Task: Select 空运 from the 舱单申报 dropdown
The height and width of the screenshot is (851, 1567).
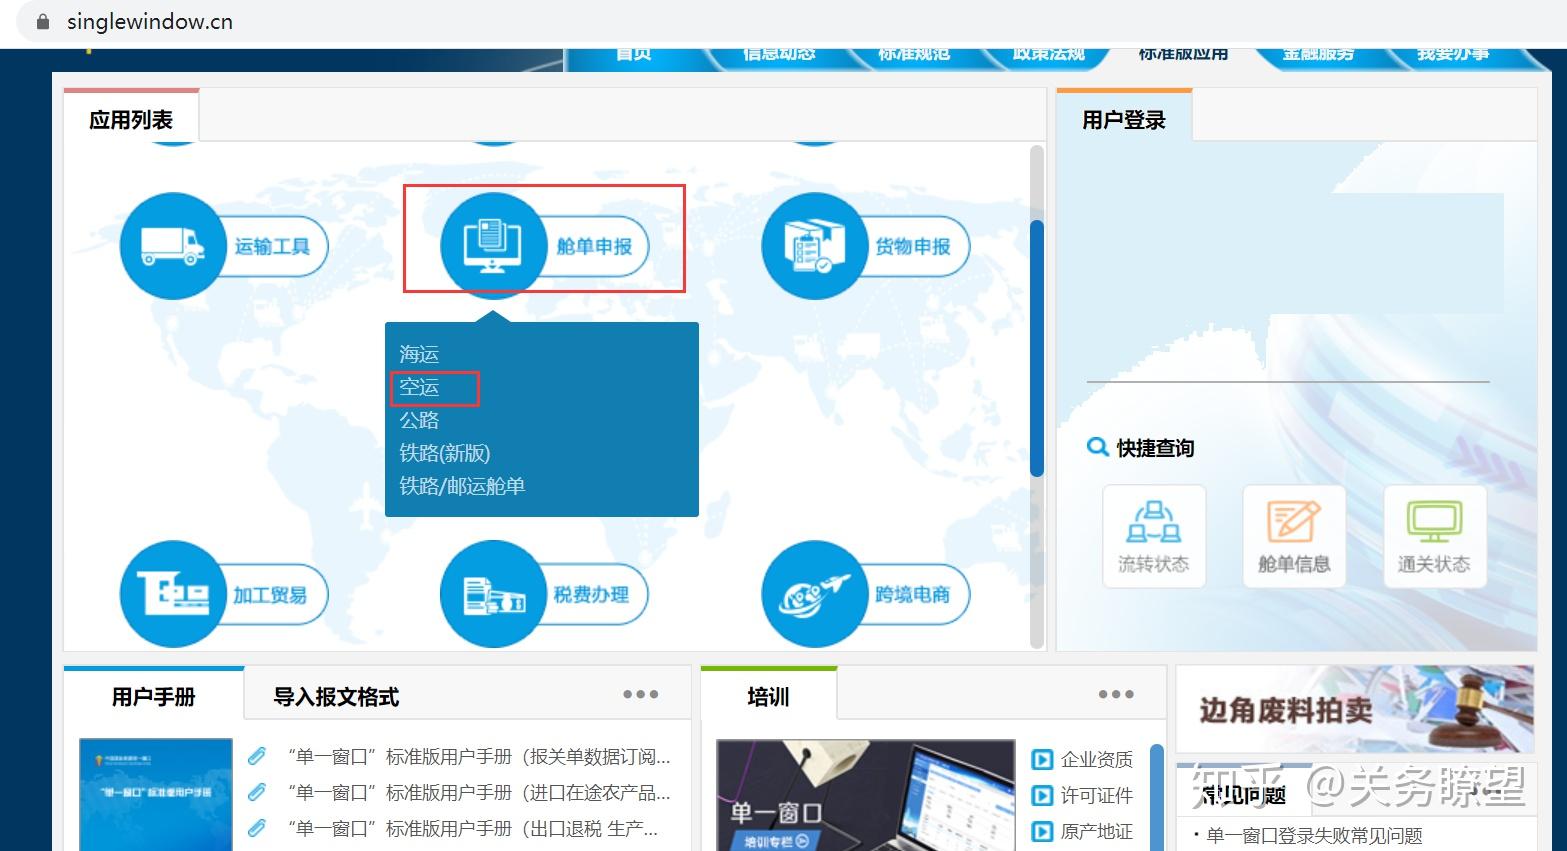Action: coord(417,387)
